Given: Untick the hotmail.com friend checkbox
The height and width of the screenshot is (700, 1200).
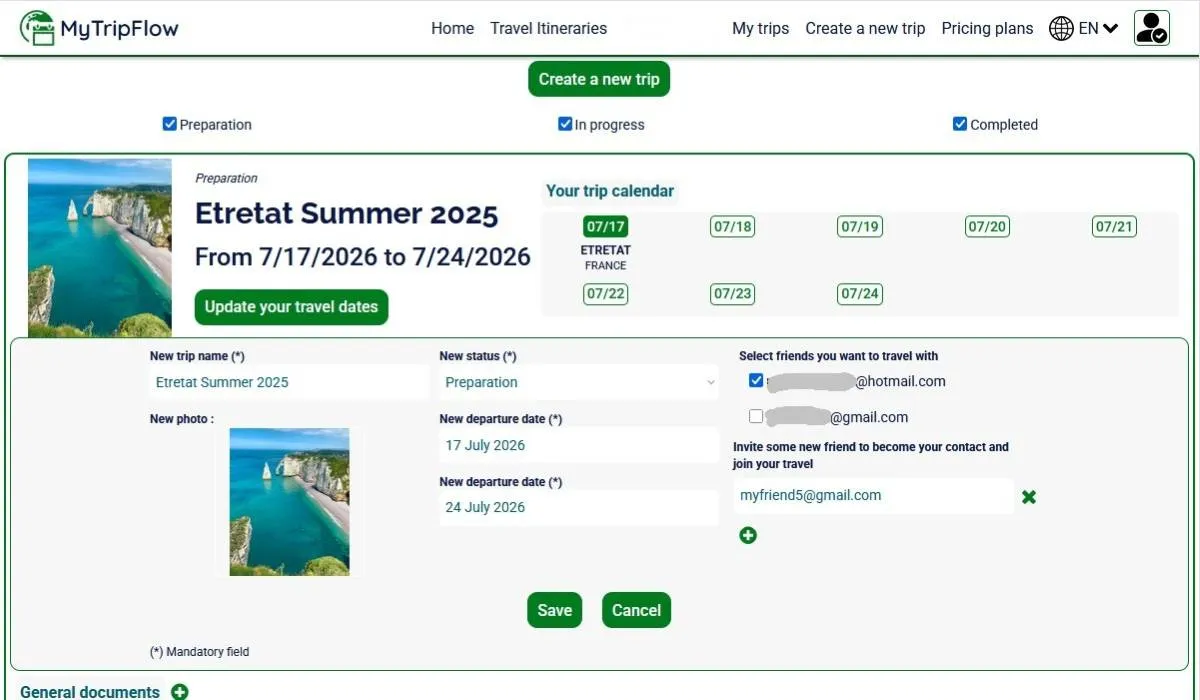Looking at the screenshot, I should 756,381.
